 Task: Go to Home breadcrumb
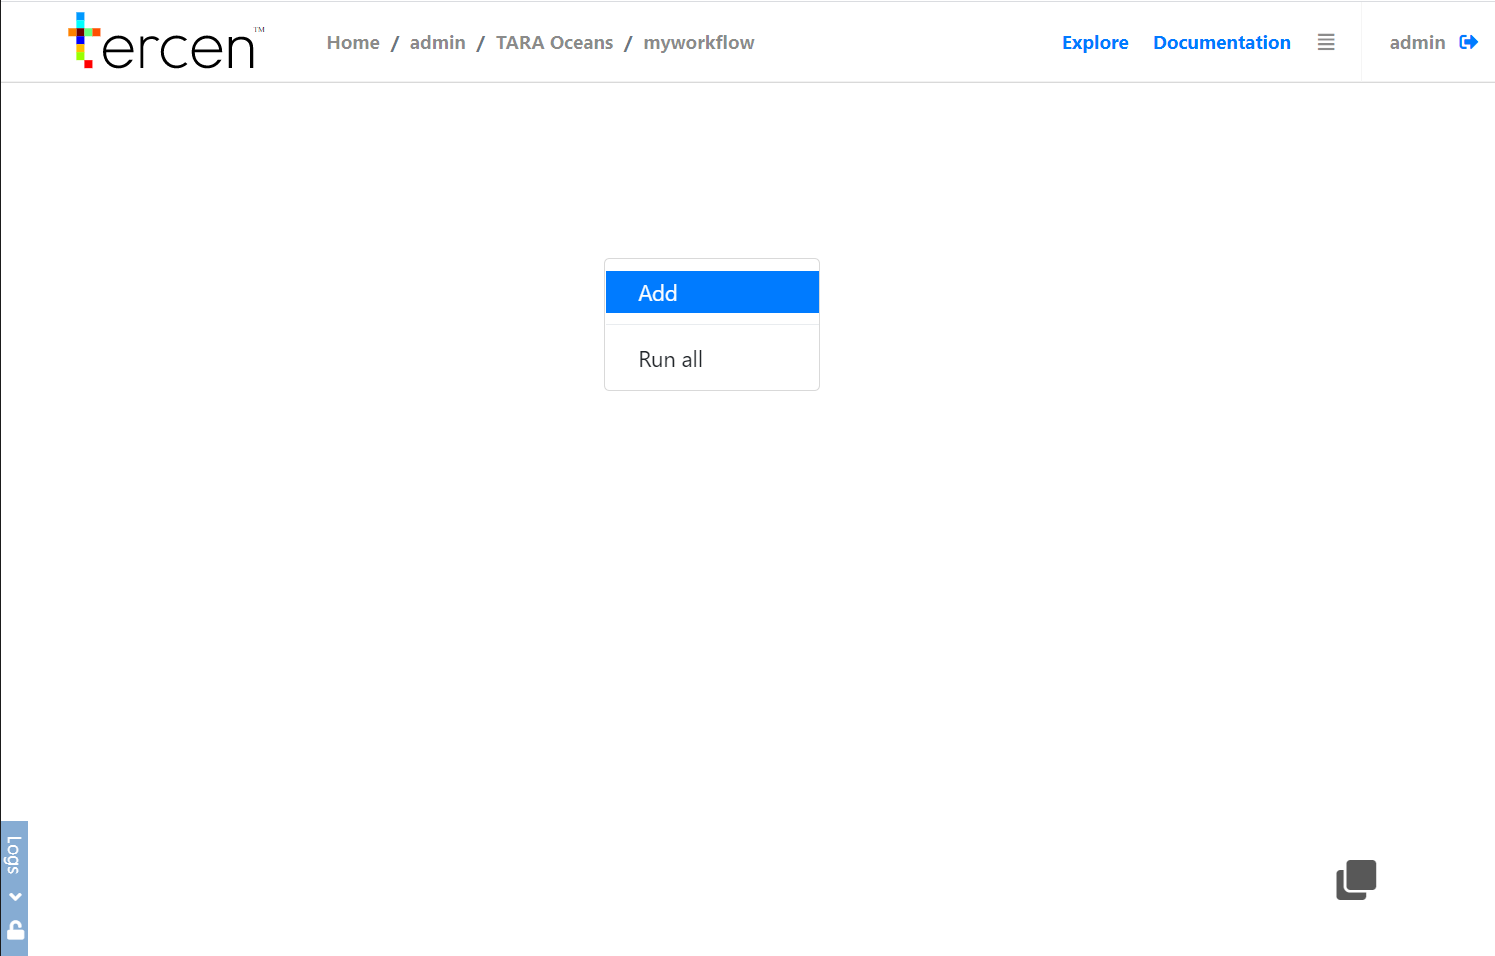(x=353, y=43)
